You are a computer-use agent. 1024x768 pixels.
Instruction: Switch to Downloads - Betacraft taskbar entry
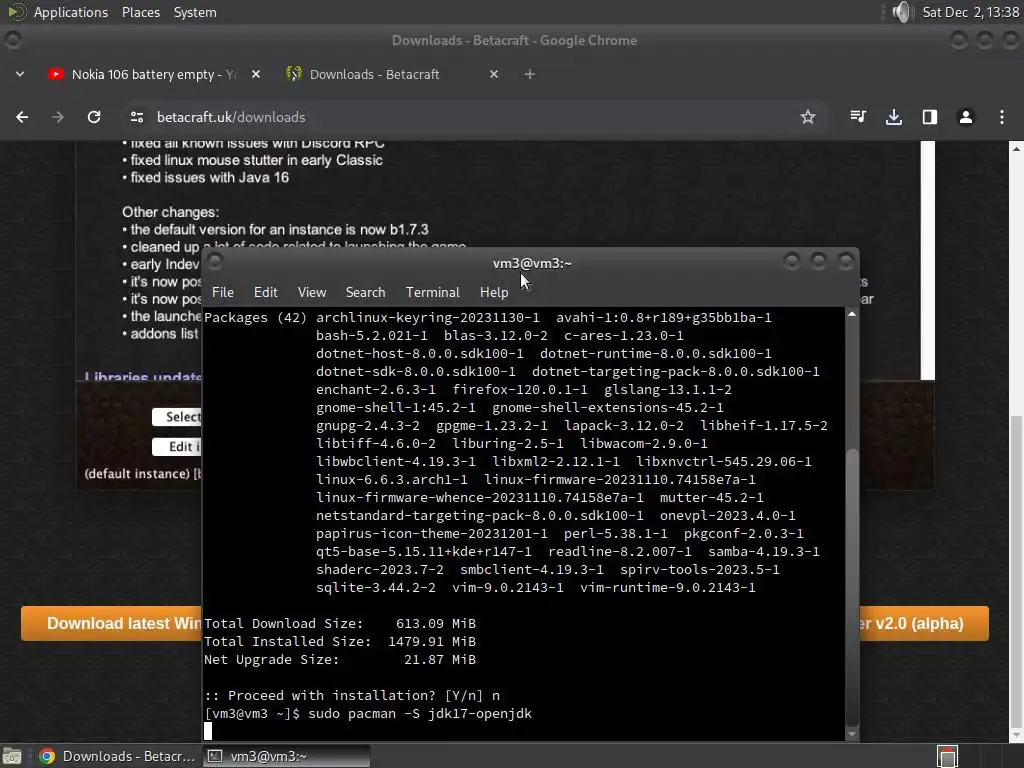pos(118,756)
